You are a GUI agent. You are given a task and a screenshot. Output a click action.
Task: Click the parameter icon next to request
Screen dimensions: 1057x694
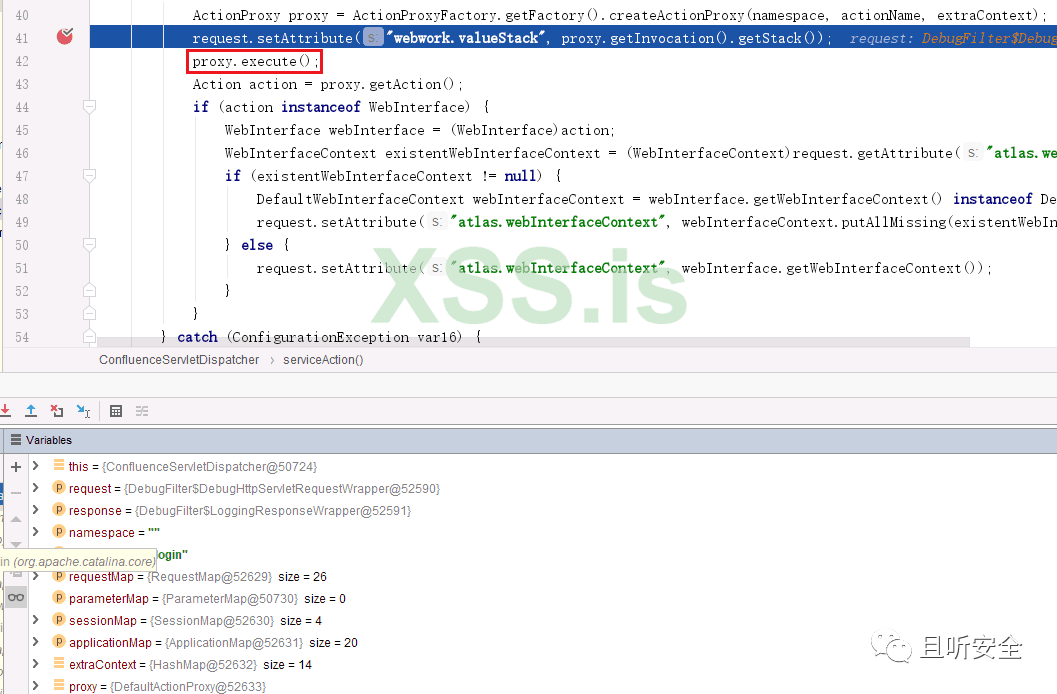[59, 488]
